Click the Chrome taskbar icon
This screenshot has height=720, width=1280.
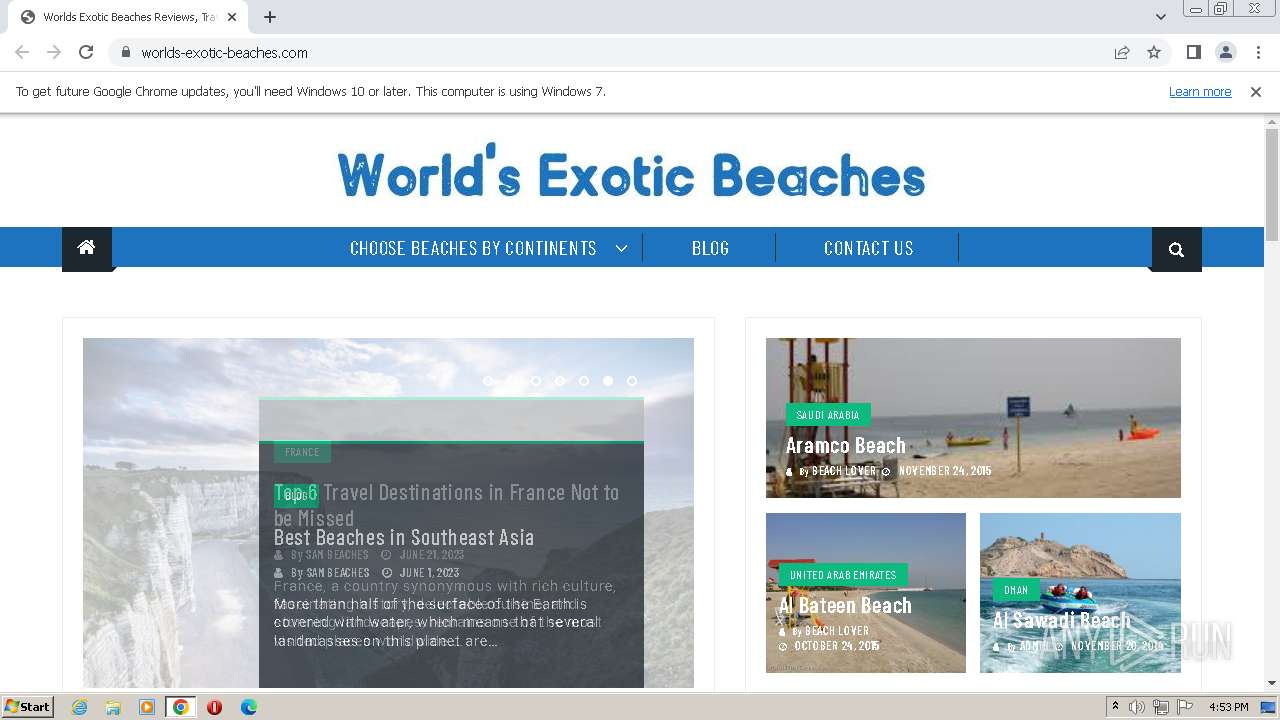coord(180,707)
